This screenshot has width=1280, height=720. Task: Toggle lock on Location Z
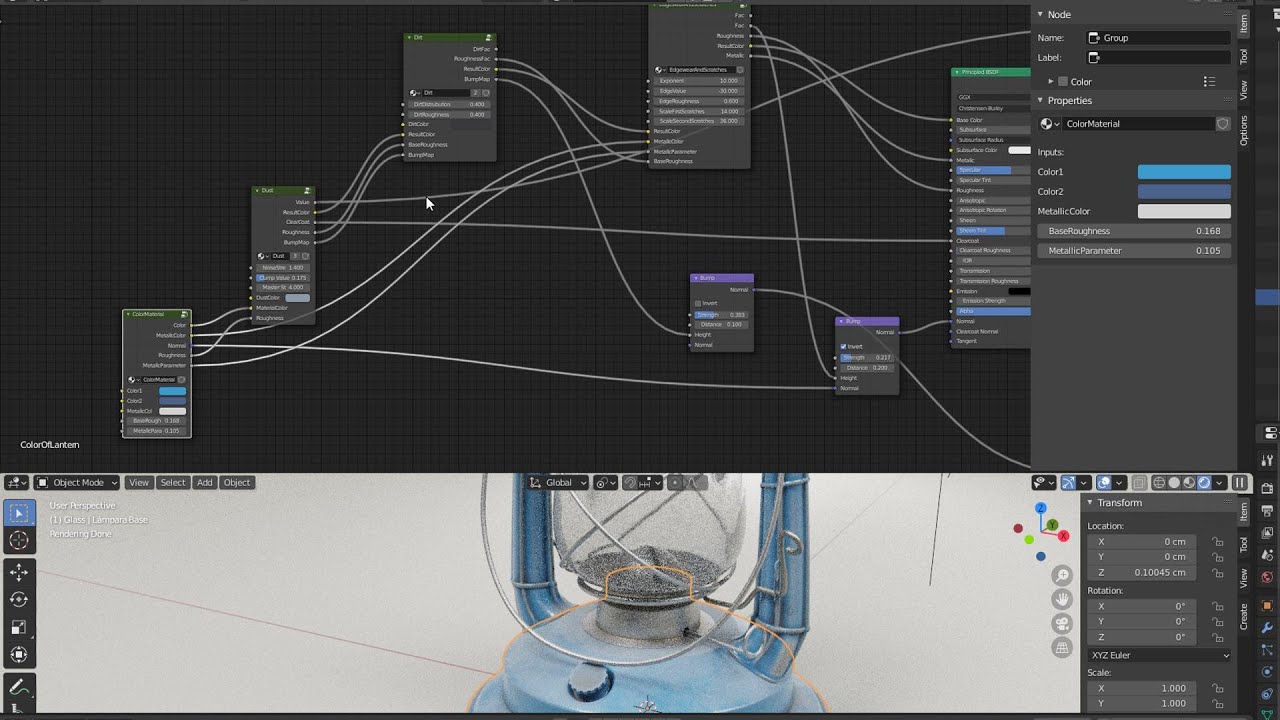coord(1217,573)
